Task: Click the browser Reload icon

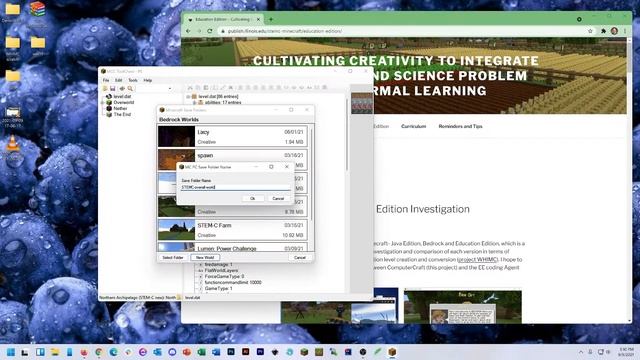Action: [210, 31]
